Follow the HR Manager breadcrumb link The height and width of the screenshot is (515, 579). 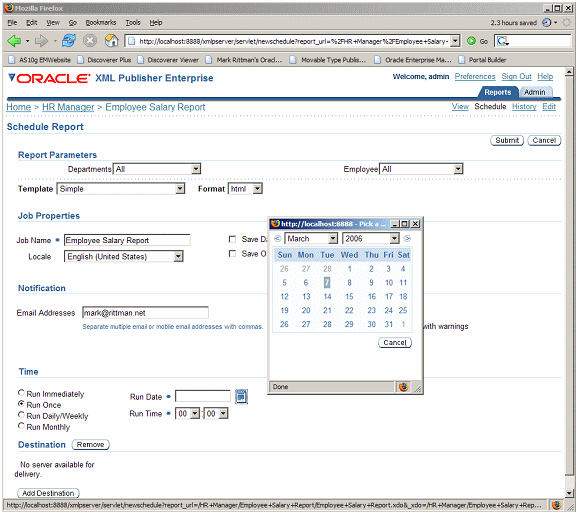click(68, 107)
